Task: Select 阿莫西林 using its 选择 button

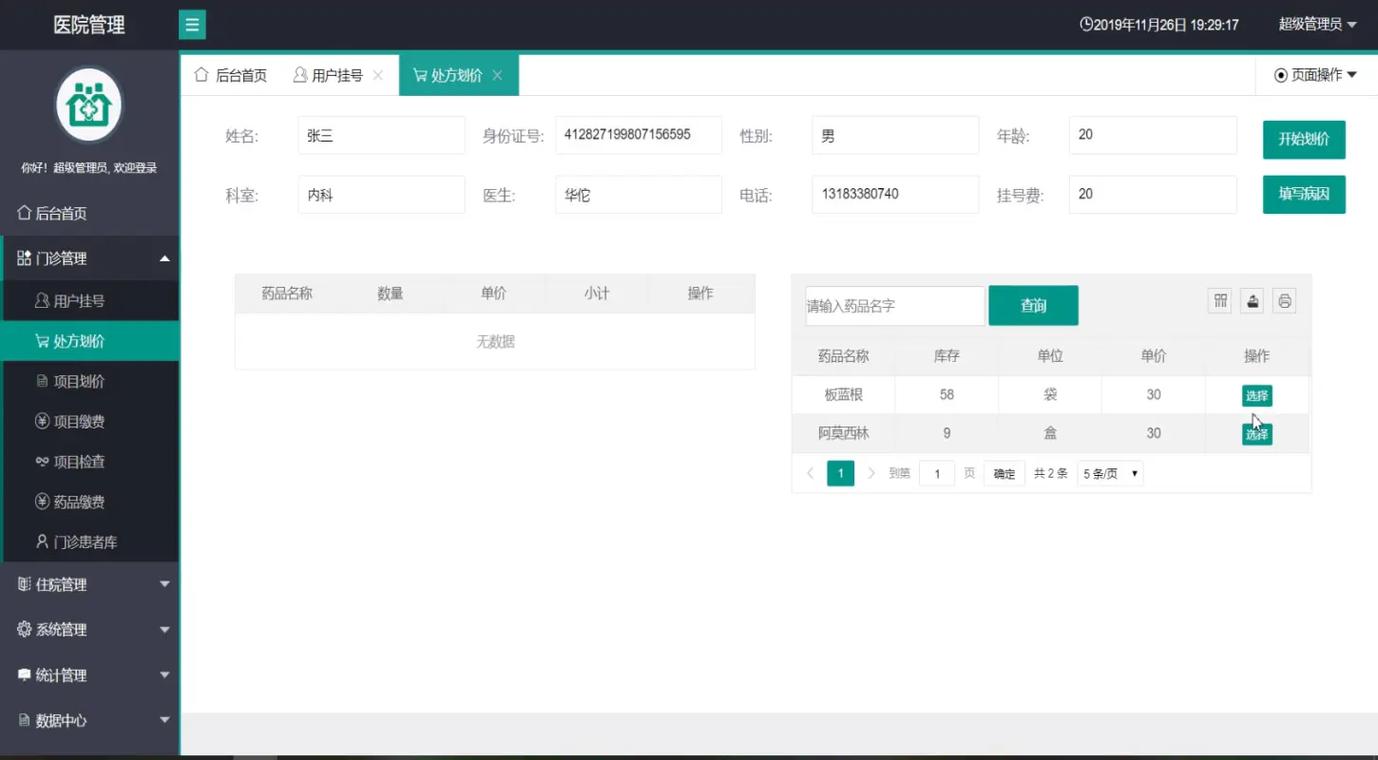Action: tap(1256, 434)
